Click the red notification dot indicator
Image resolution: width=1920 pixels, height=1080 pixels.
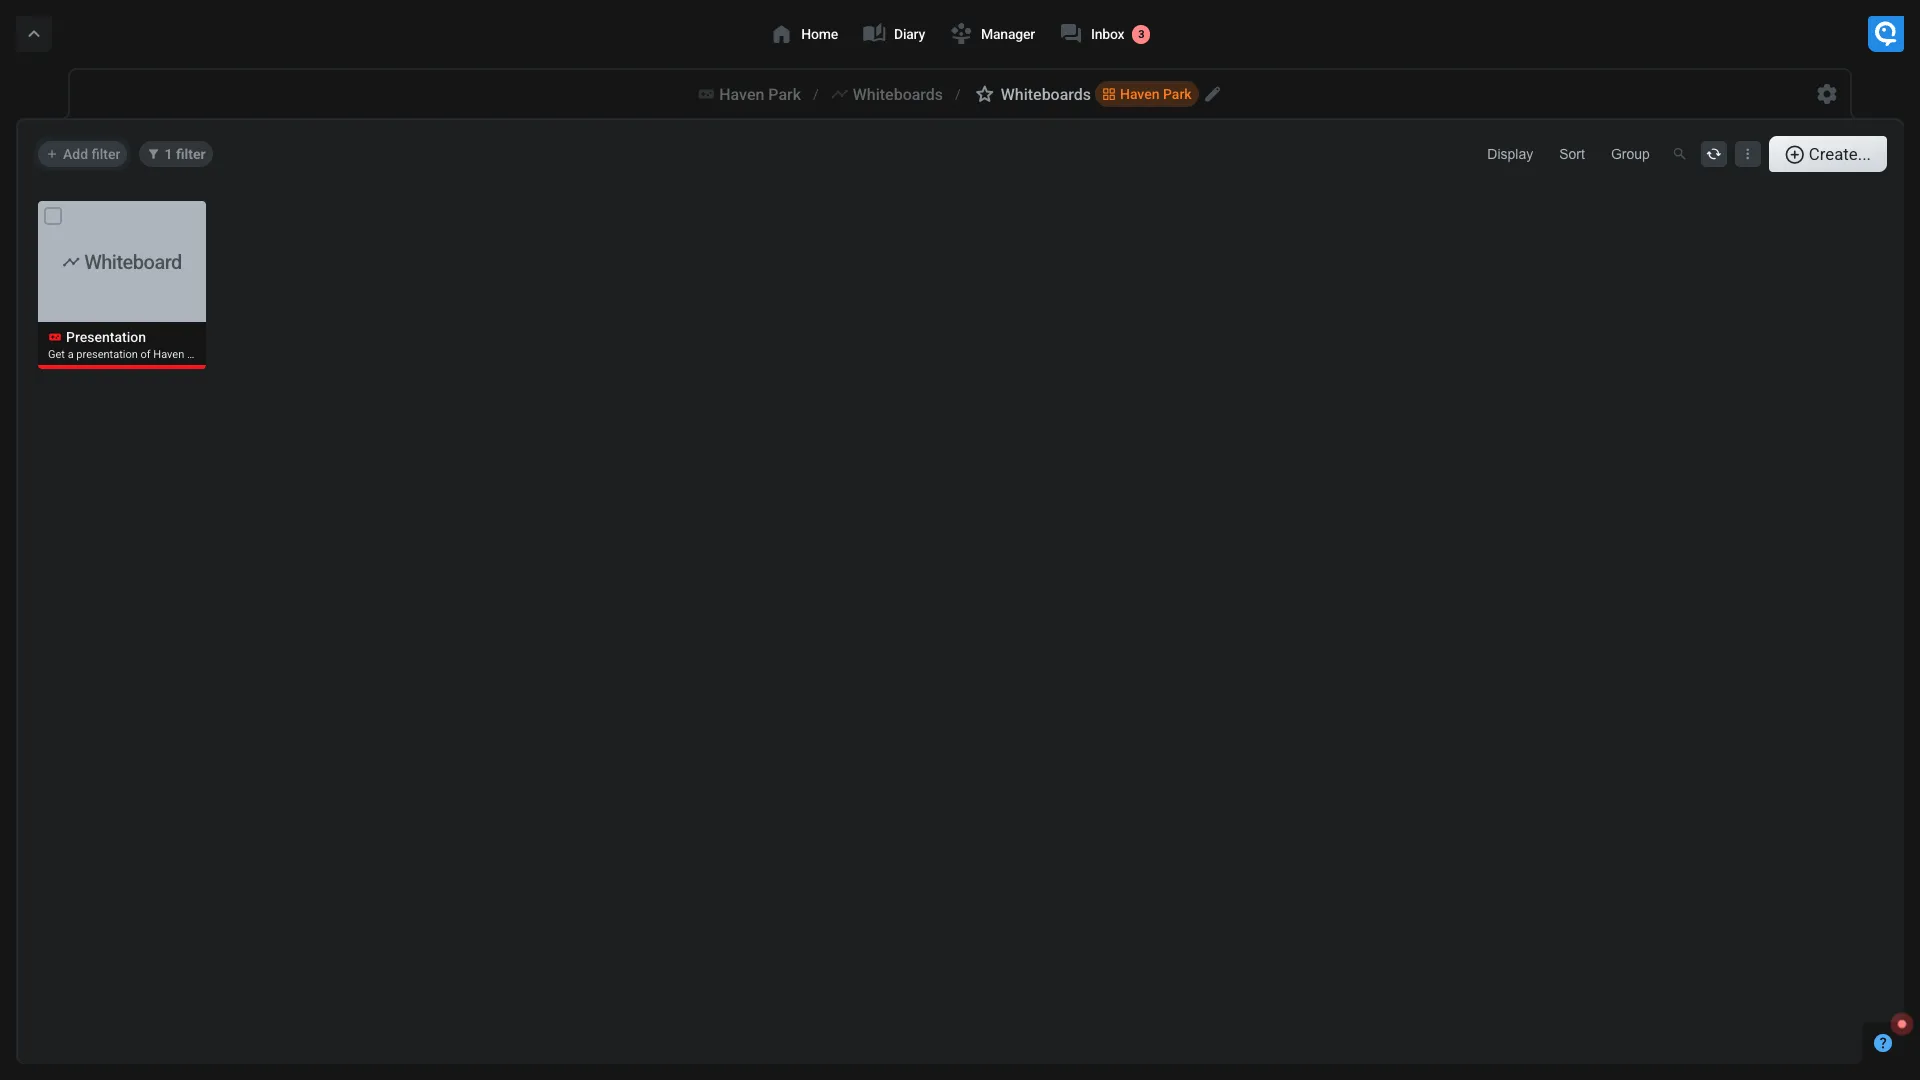click(x=1902, y=1024)
